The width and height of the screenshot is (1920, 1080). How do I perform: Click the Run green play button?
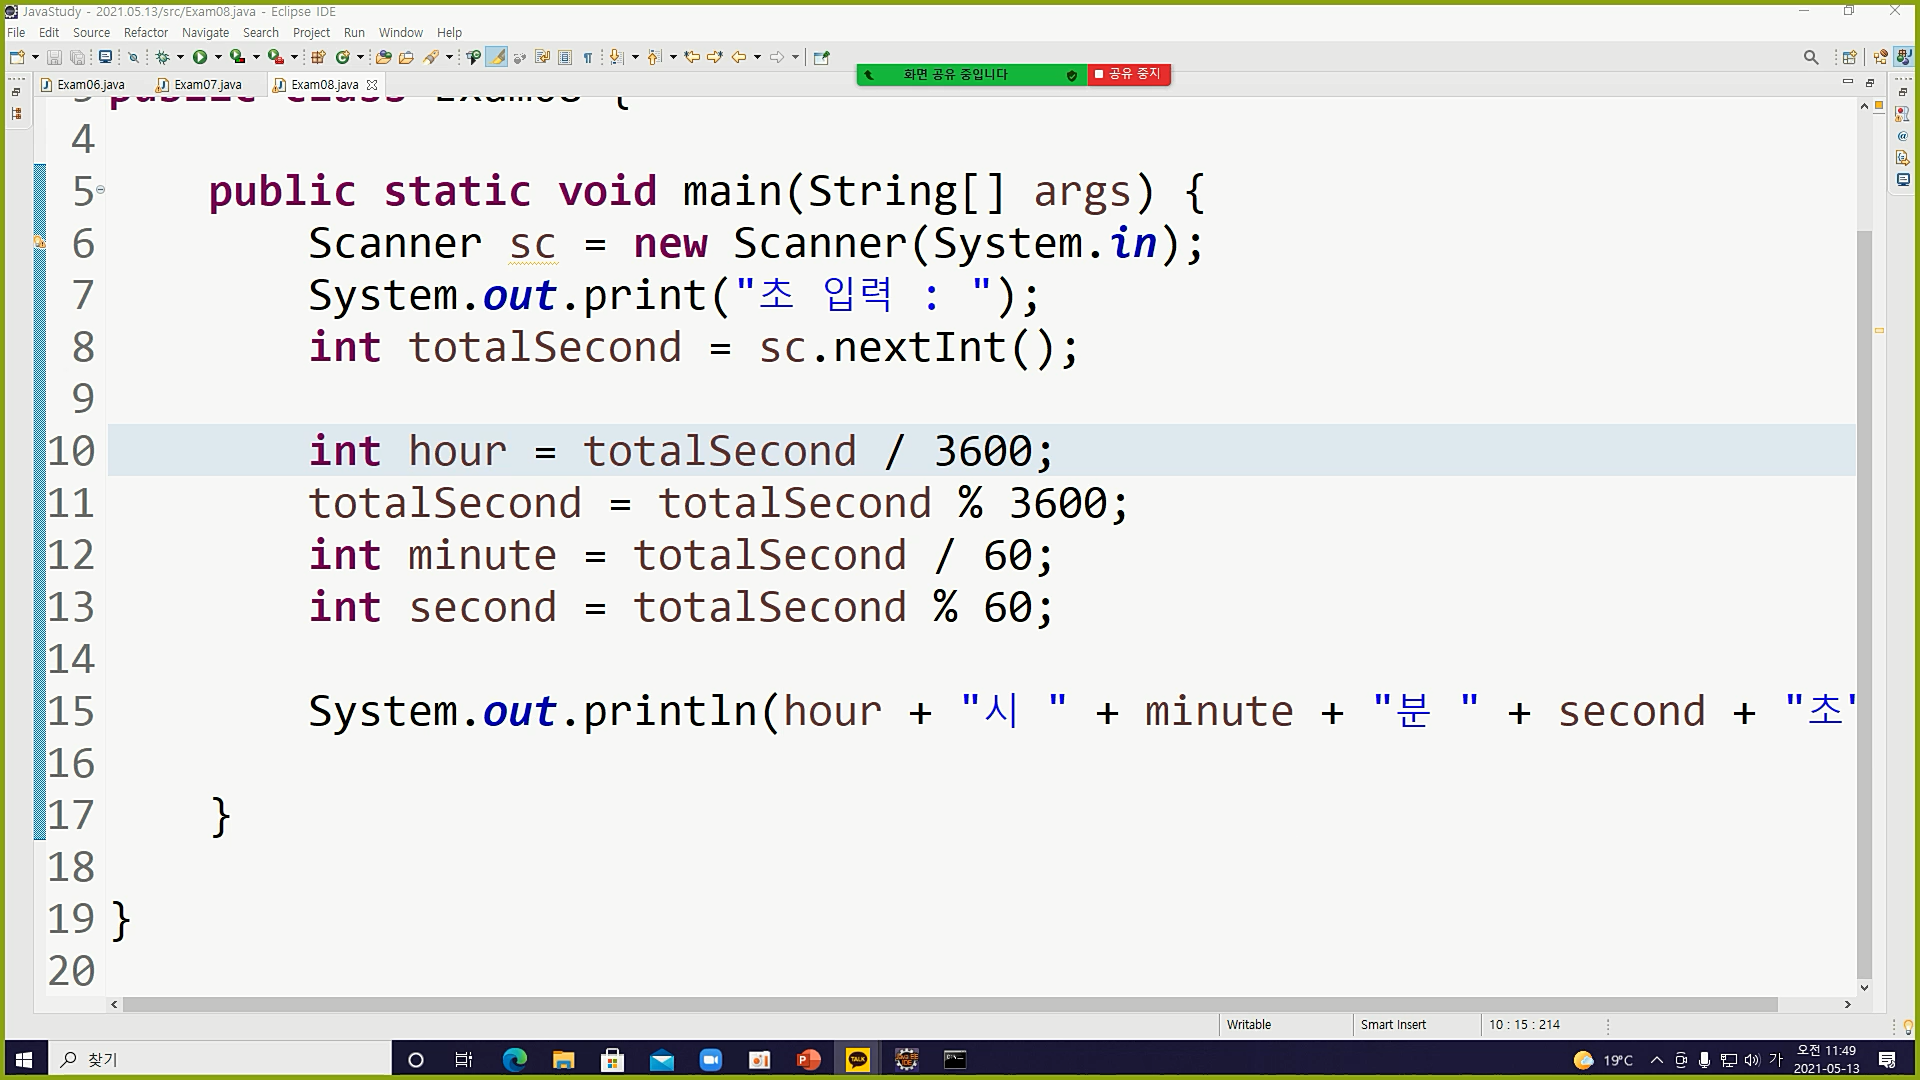200,57
